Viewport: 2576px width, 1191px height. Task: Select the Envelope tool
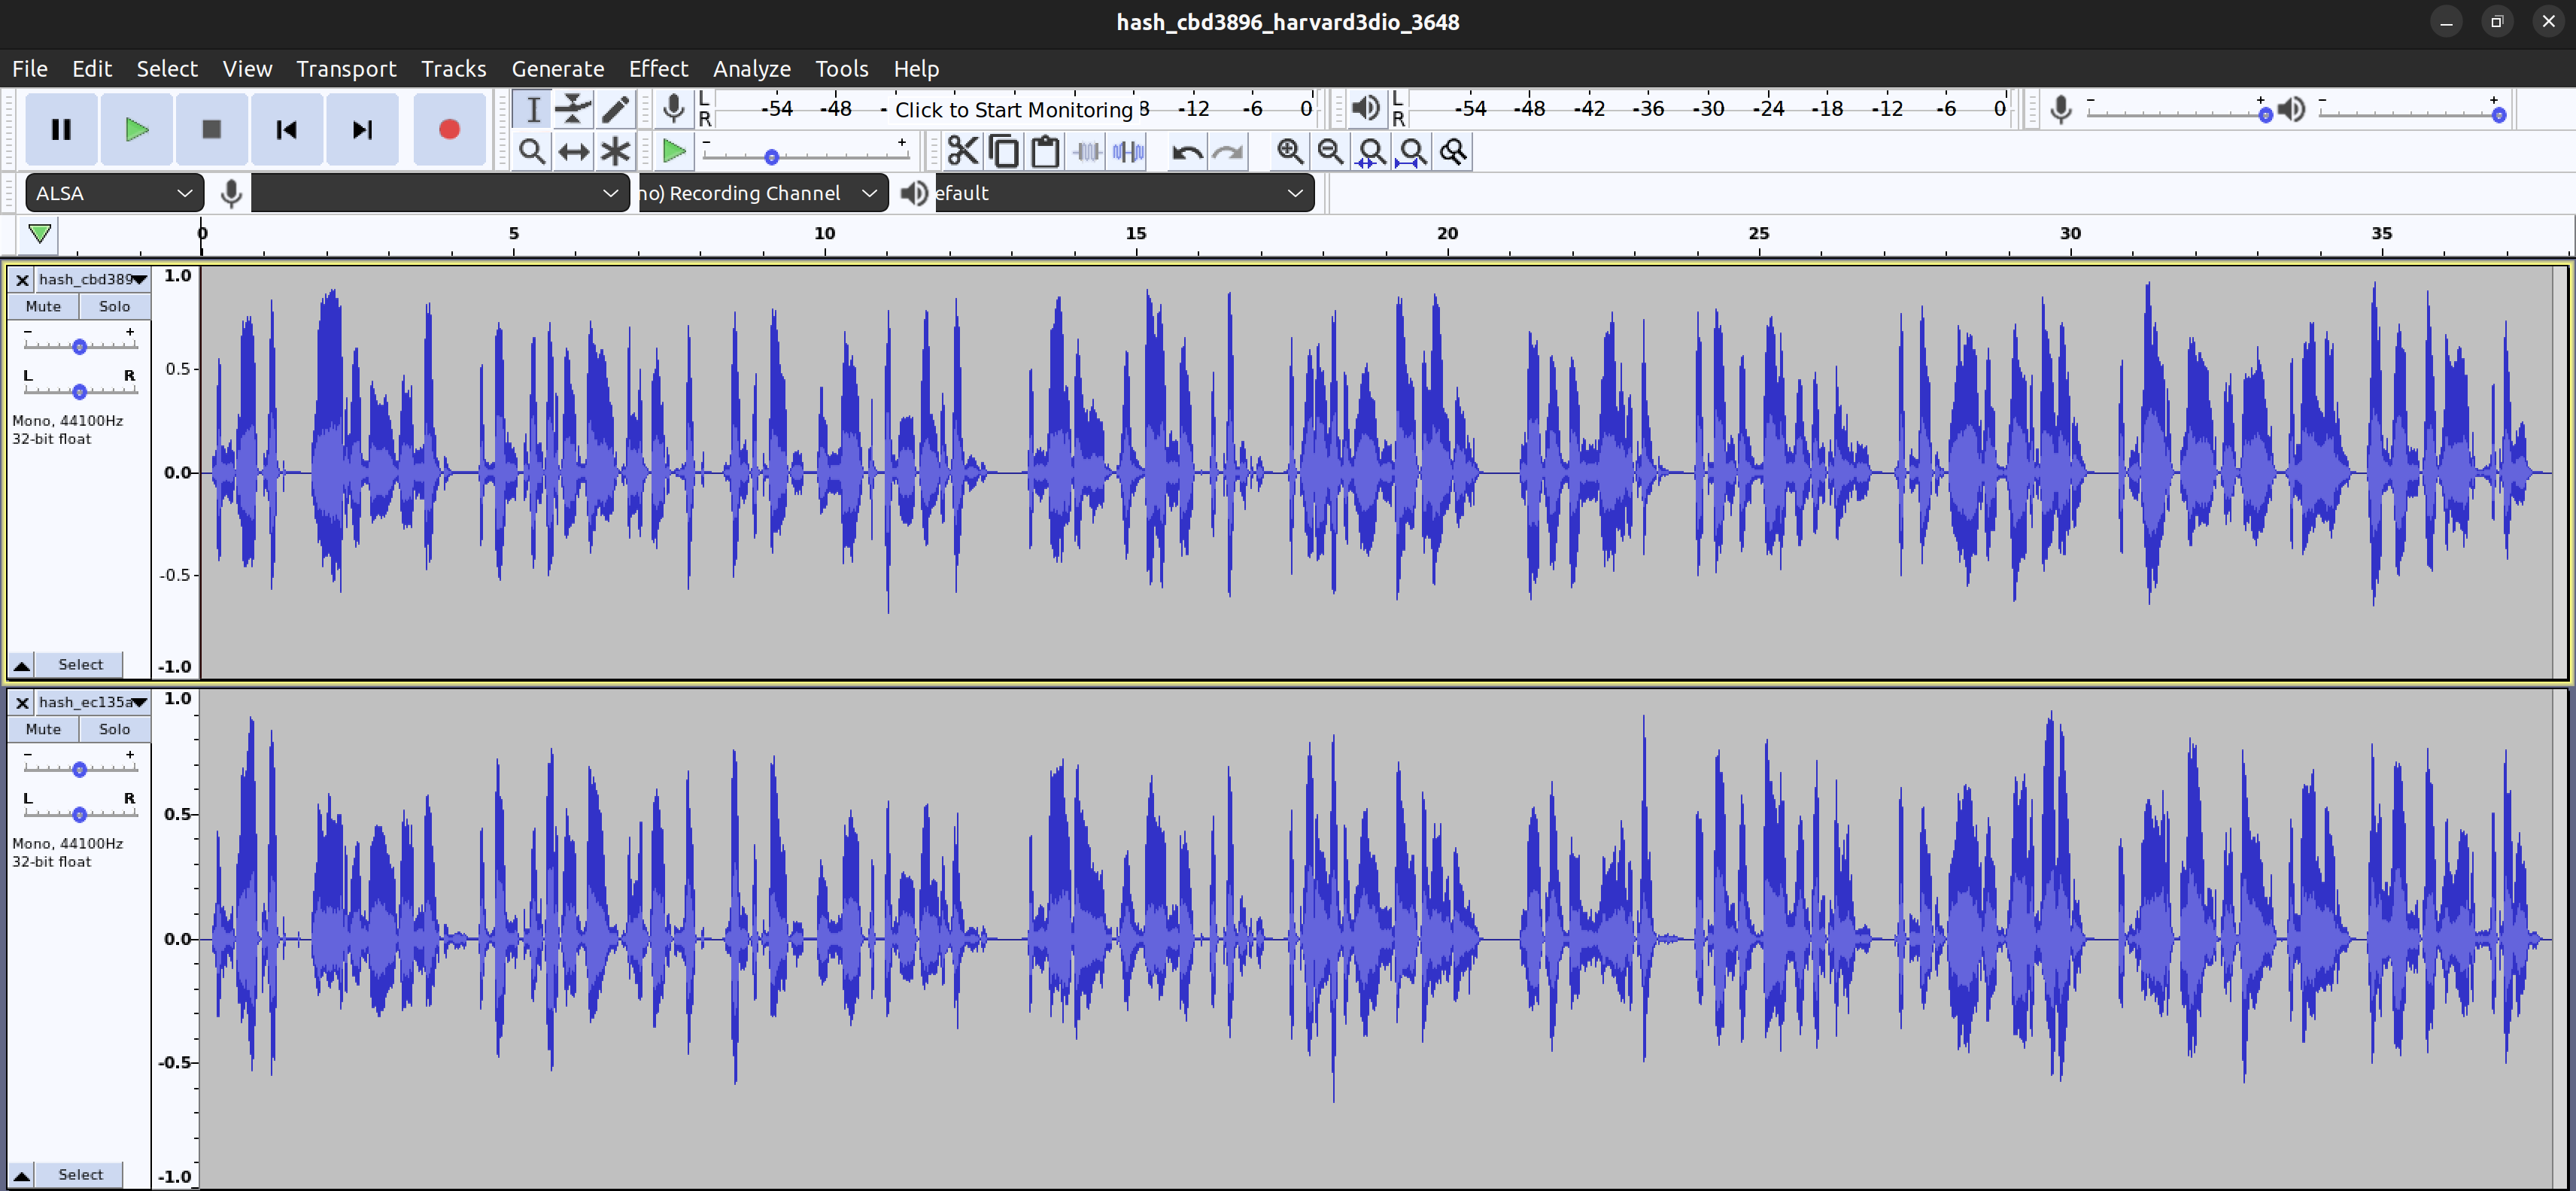[573, 109]
